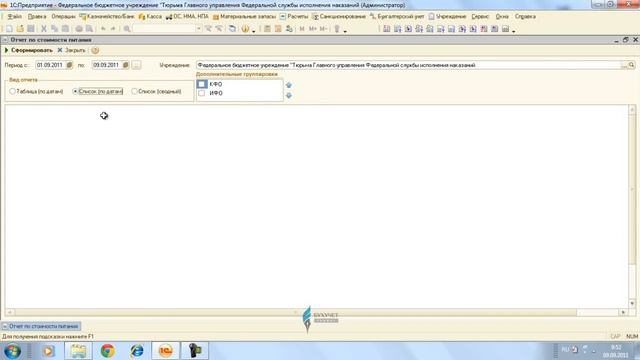
Task: Click the Save toolbar icon
Action: (31, 29)
